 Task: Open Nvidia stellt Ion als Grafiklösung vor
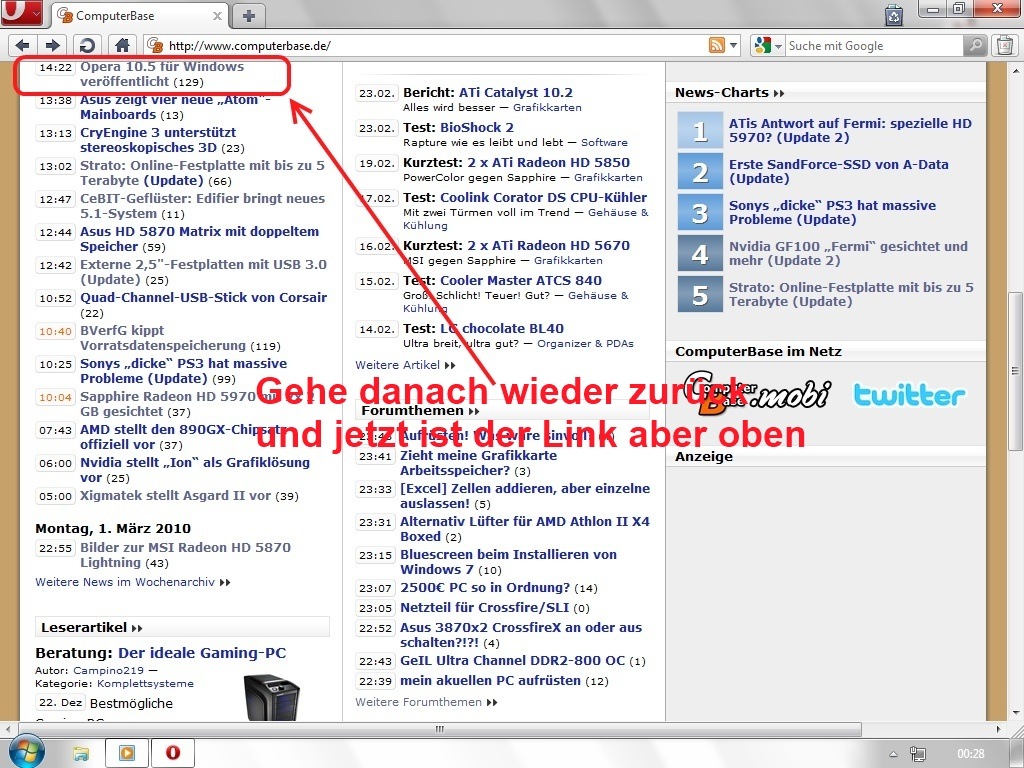pos(195,470)
